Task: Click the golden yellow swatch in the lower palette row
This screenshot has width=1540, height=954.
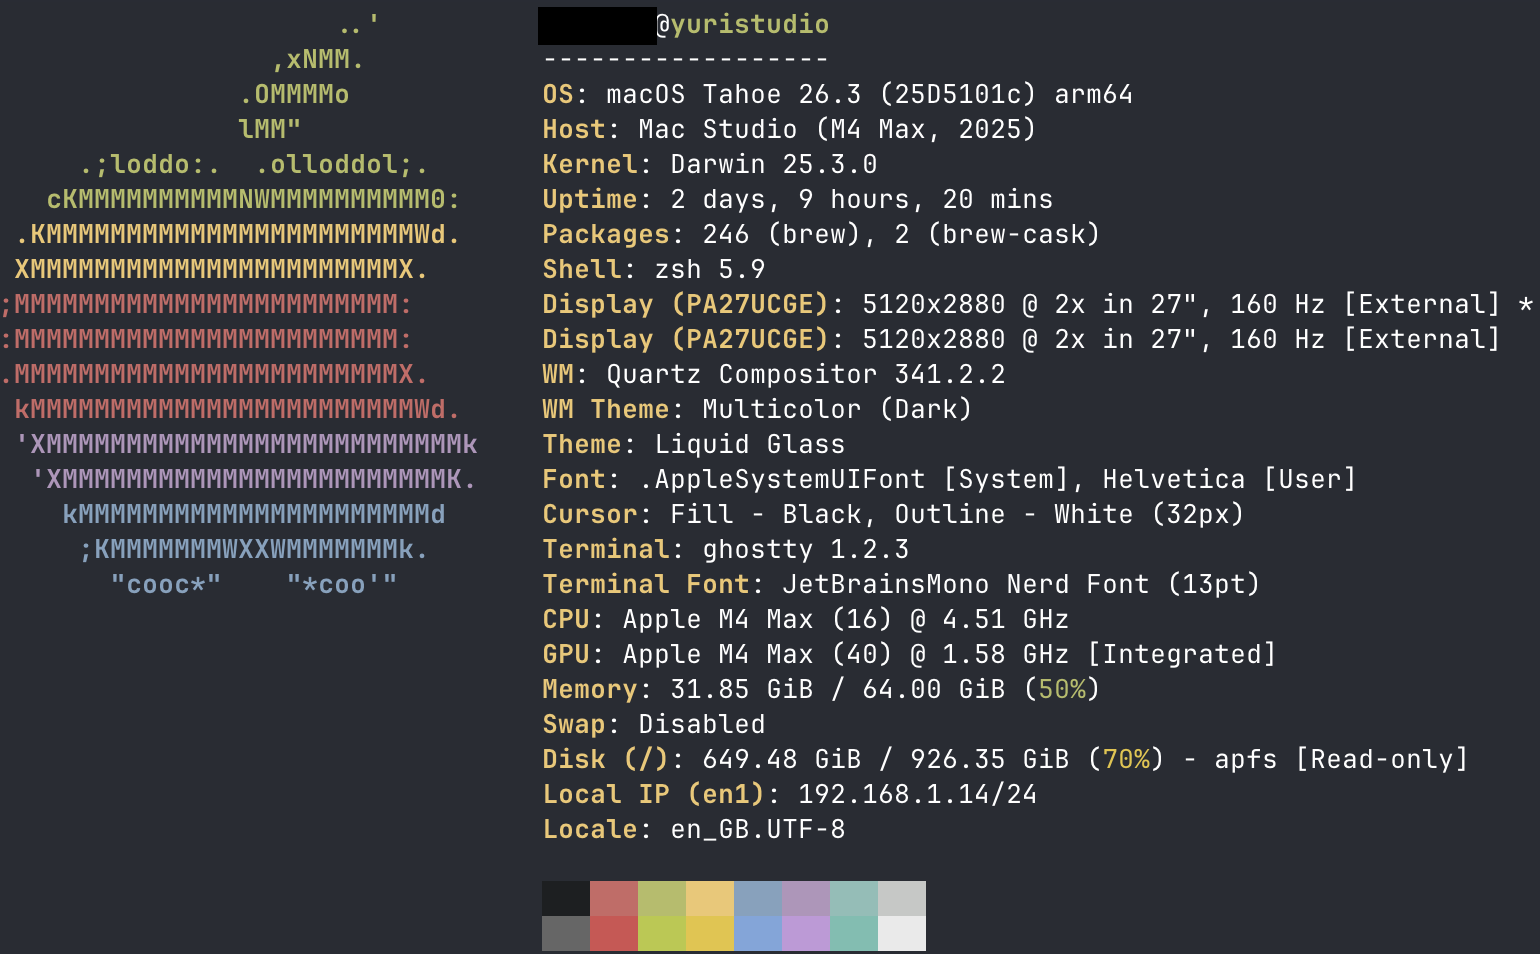Action: [x=710, y=933]
